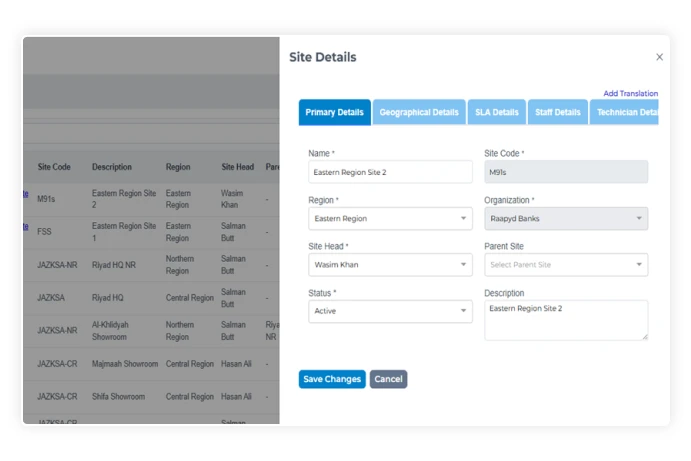Expand the Status dropdown

tap(390, 311)
